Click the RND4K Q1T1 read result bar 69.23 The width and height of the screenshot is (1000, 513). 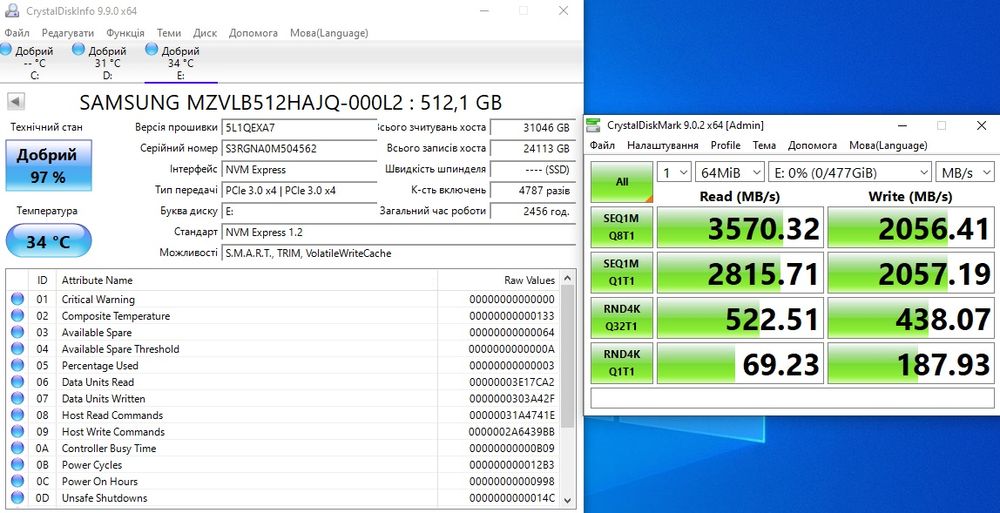pos(740,363)
